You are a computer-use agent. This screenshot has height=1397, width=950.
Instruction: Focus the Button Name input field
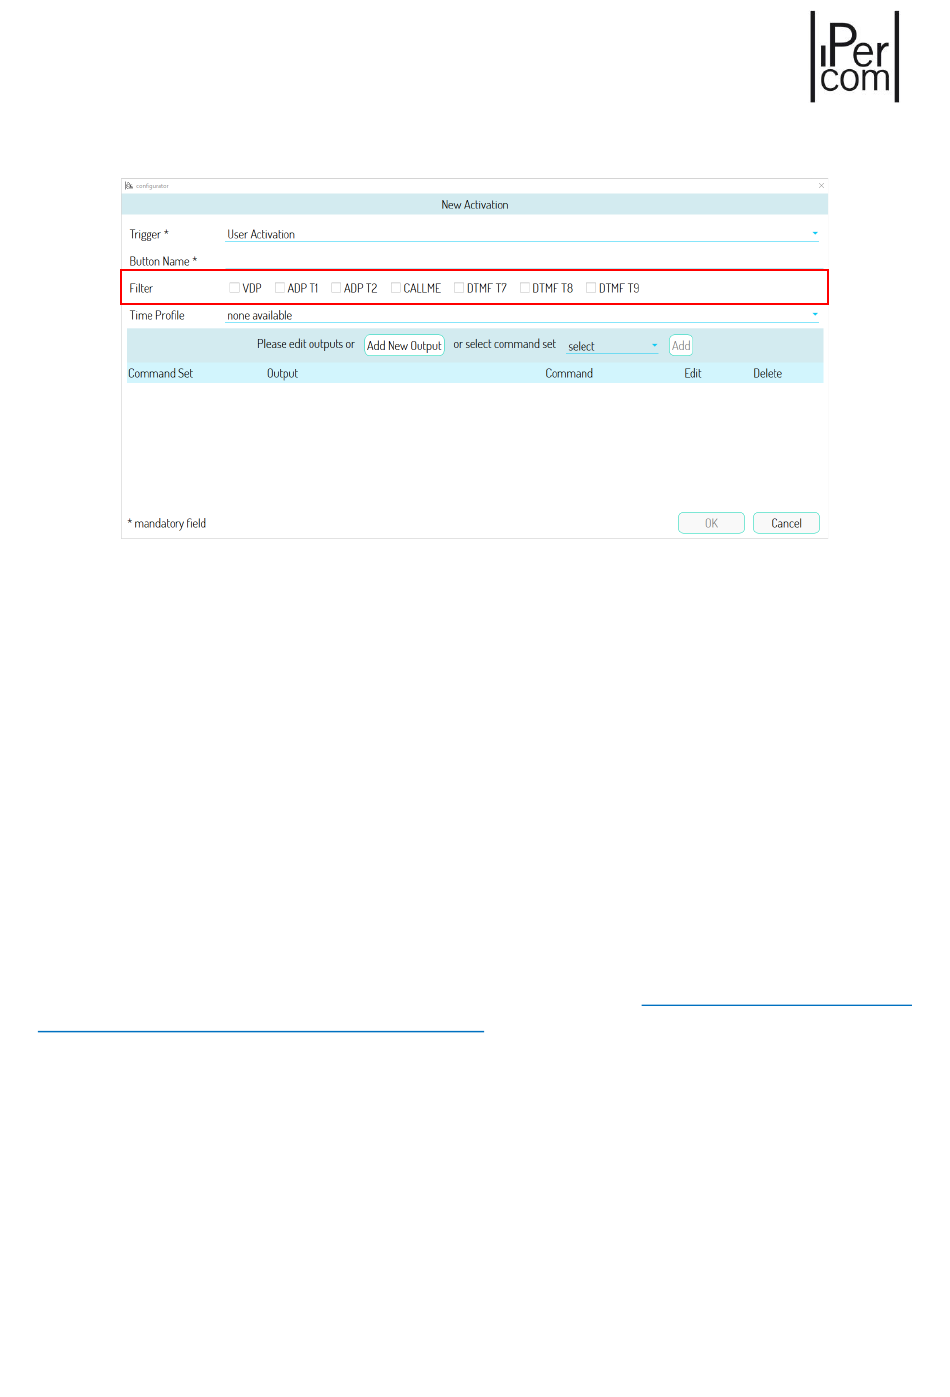[x=522, y=261]
